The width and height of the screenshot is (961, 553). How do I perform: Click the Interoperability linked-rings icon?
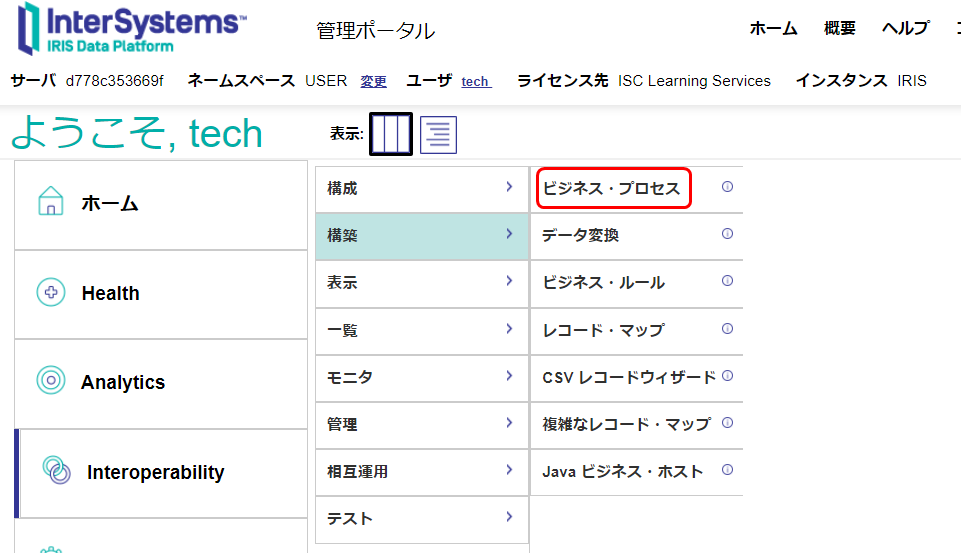coord(56,471)
